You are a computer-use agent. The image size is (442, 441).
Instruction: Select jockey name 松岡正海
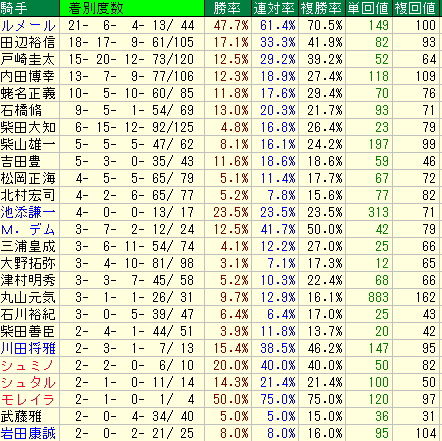[28, 179]
